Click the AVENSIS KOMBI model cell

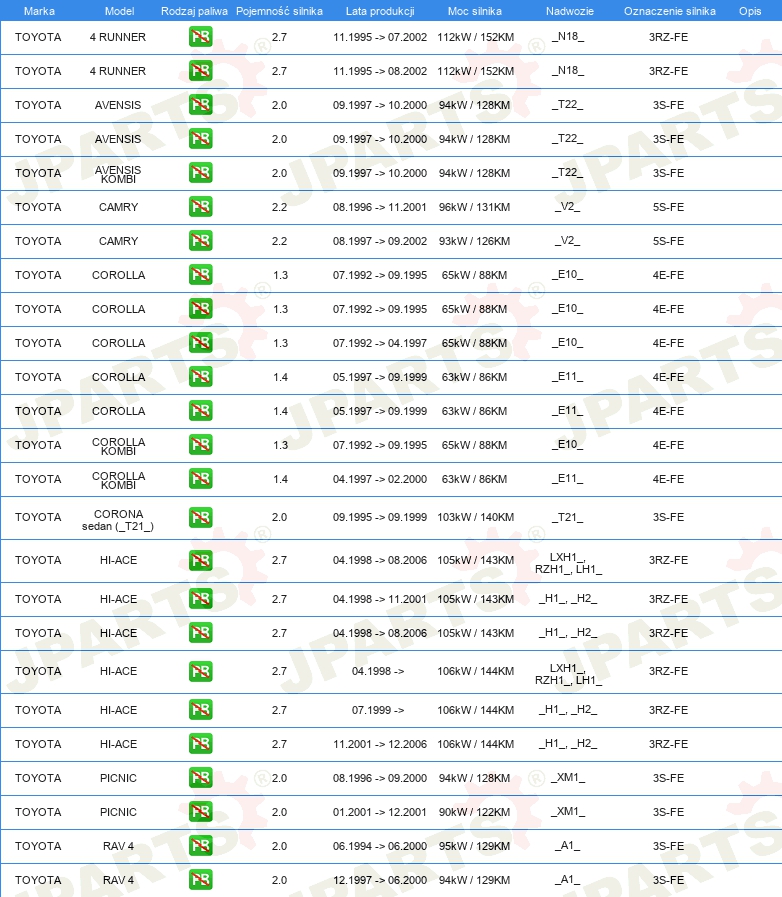118,174
